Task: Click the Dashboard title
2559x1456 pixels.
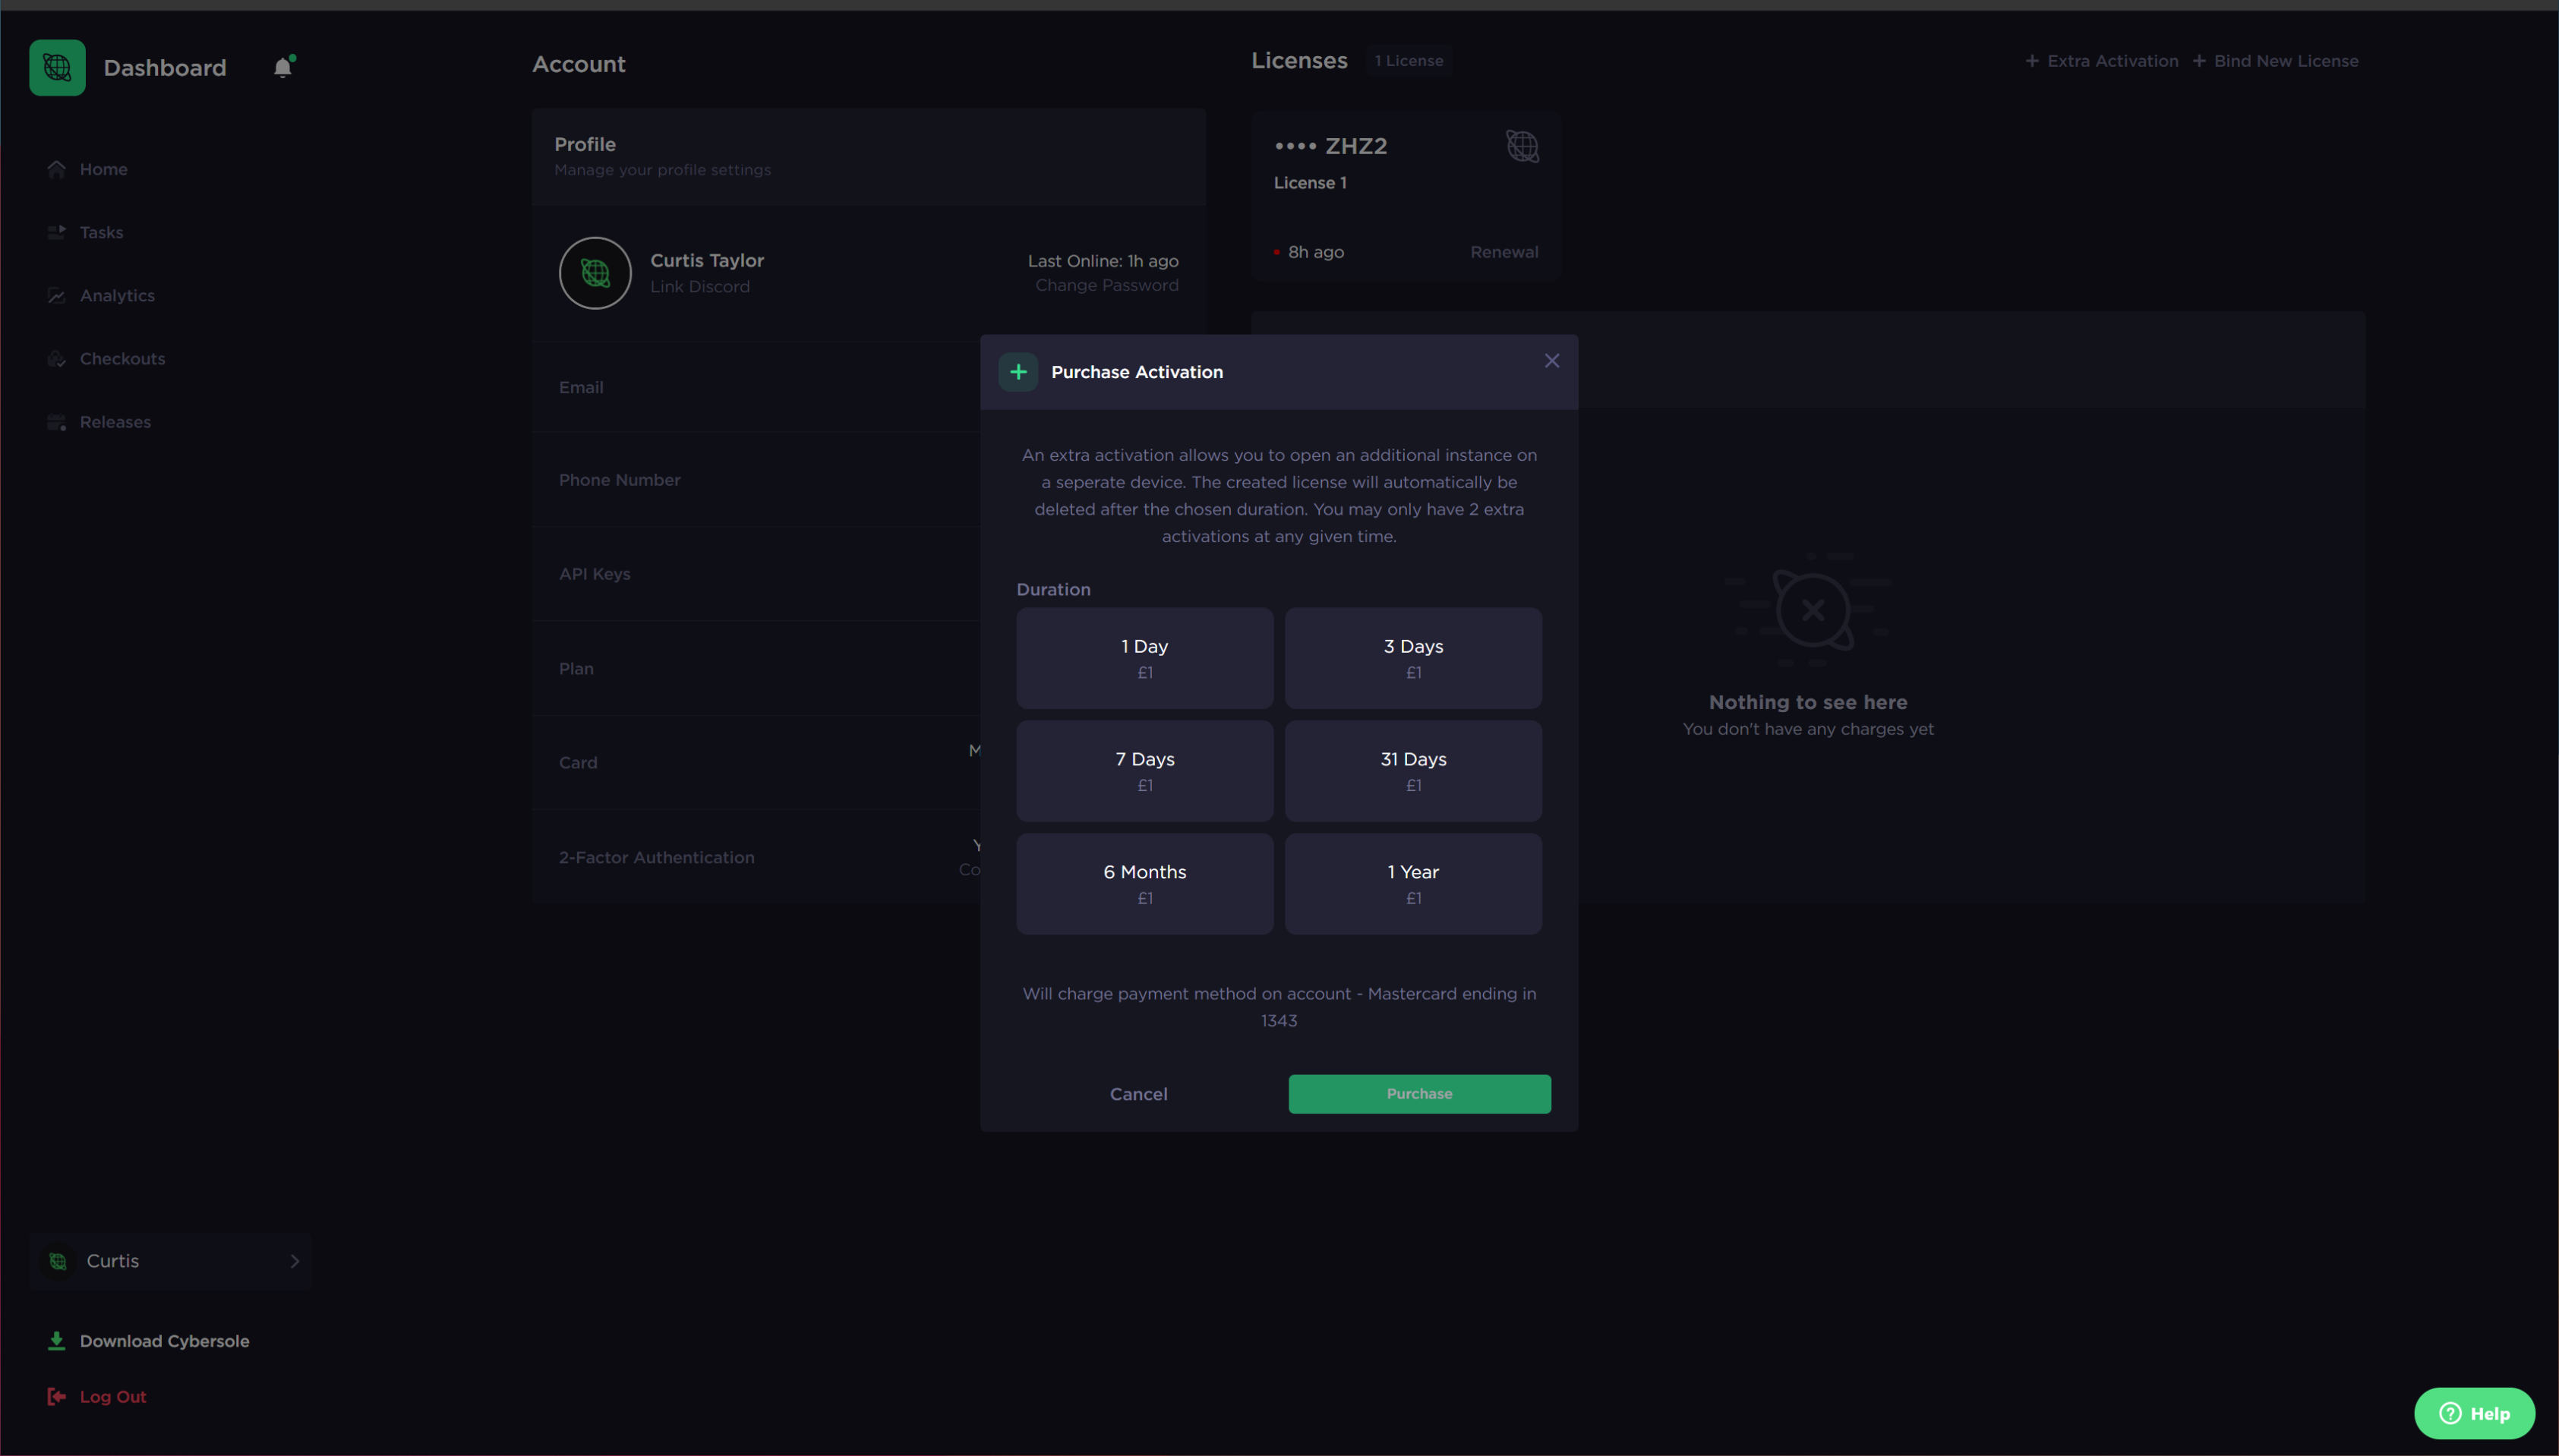Action: [x=164, y=67]
